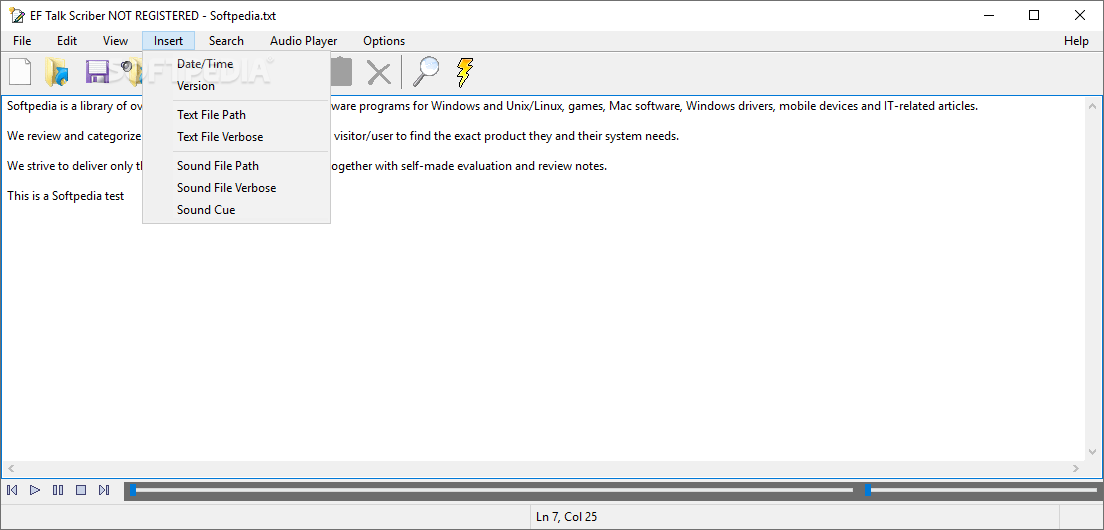The width and height of the screenshot is (1104, 530).
Task: Save the file with floppy disk icon
Action: (x=96, y=72)
